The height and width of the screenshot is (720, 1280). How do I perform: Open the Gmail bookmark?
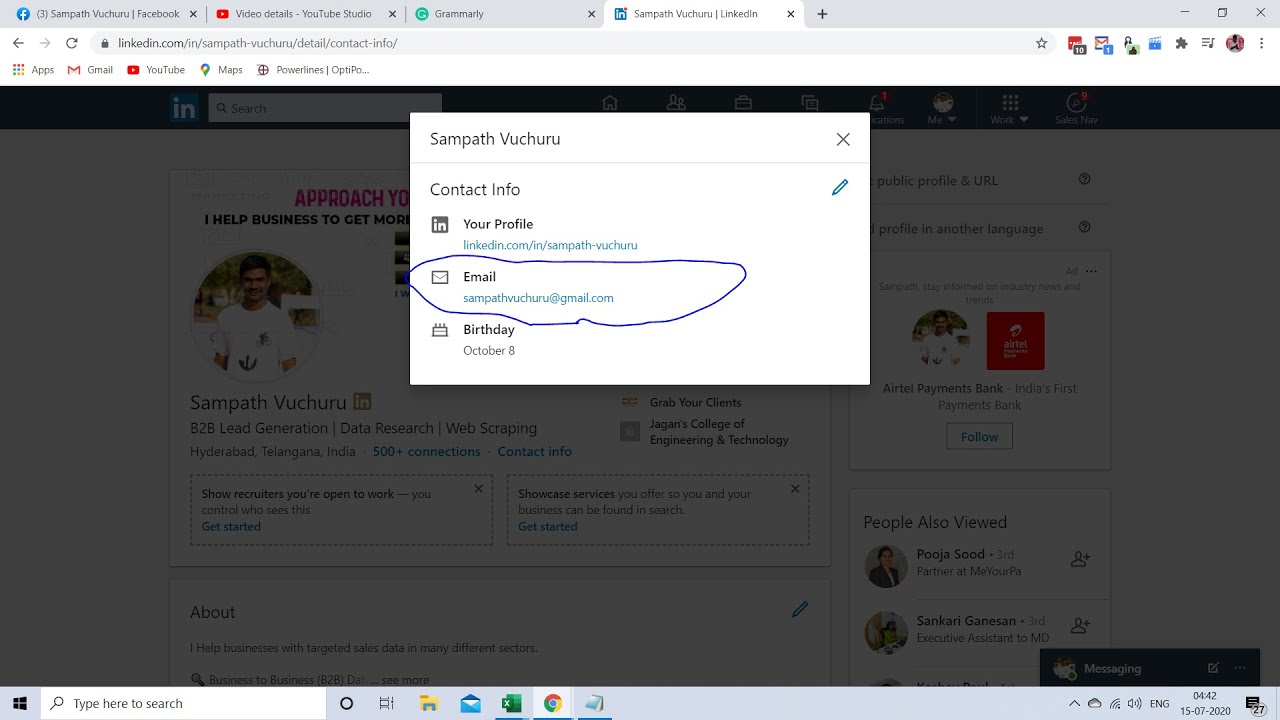click(x=90, y=70)
